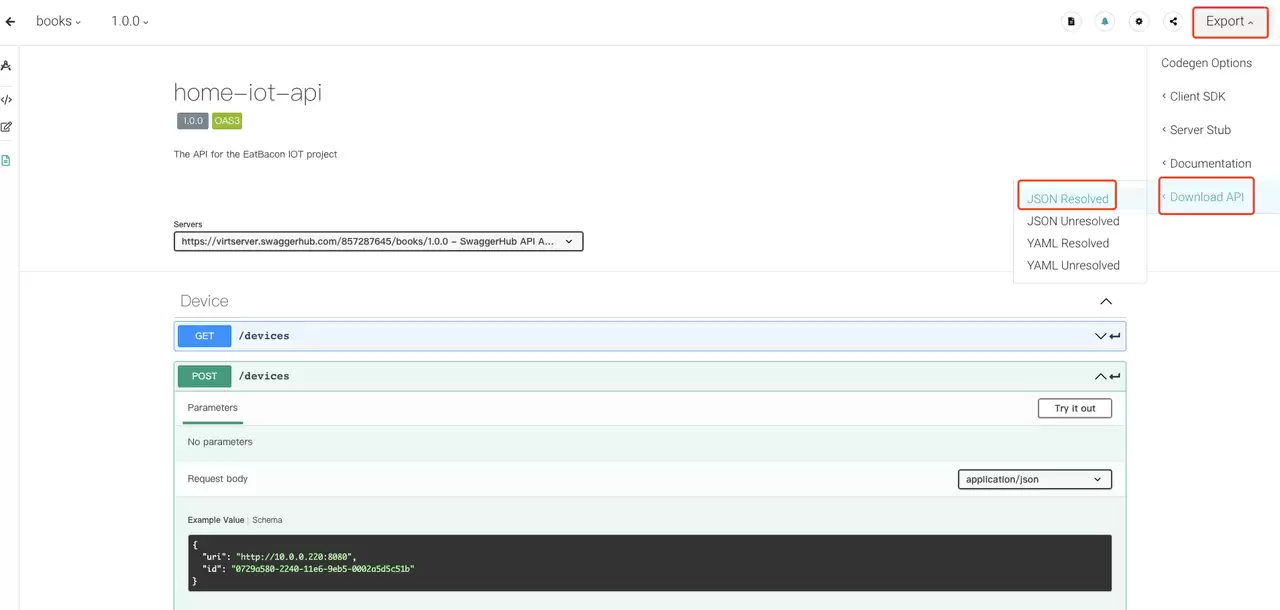This screenshot has height=610, width=1280.
Task: Open the Servers URL dropdown
Action: 378,241
